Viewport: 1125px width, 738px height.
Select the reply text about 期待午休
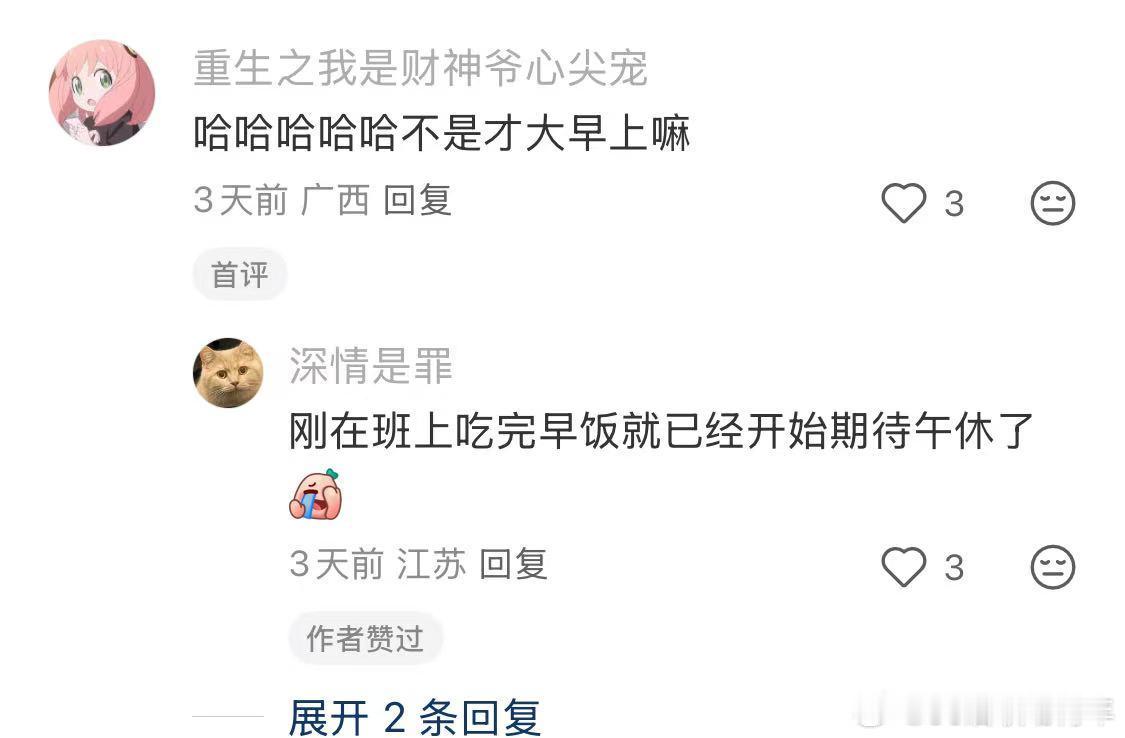661,431
